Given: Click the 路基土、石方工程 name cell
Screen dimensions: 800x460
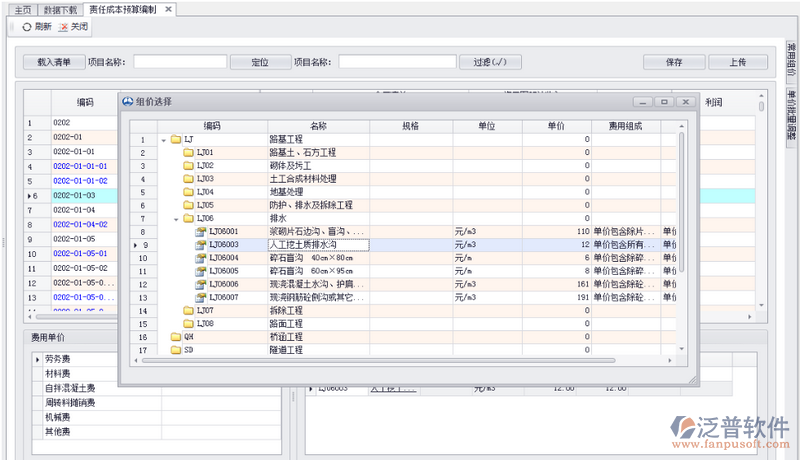Looking at the screenshot, I should point(318,152).
